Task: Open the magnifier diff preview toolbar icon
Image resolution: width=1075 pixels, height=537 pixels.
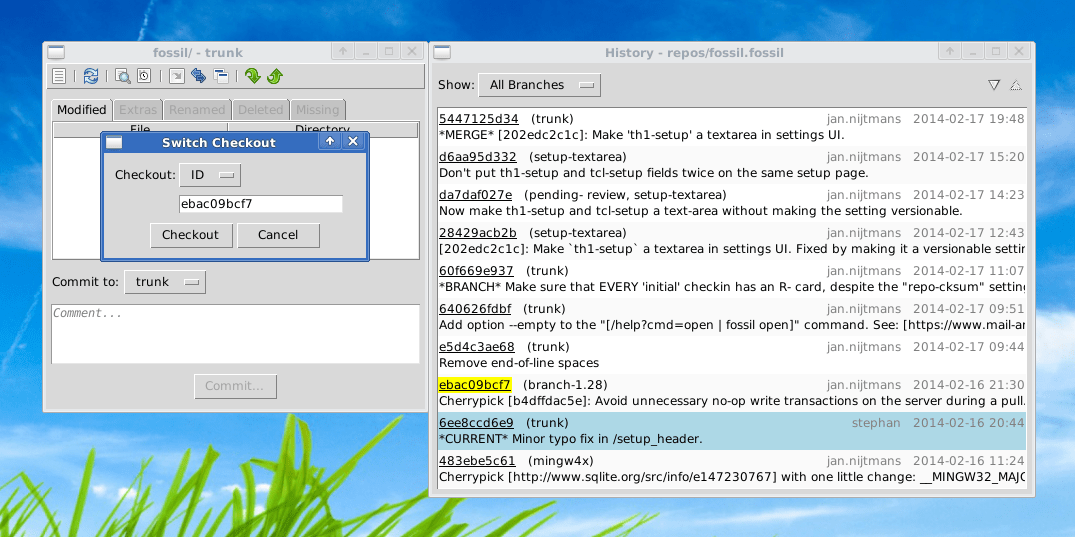Action: click(x=123, y=76)
